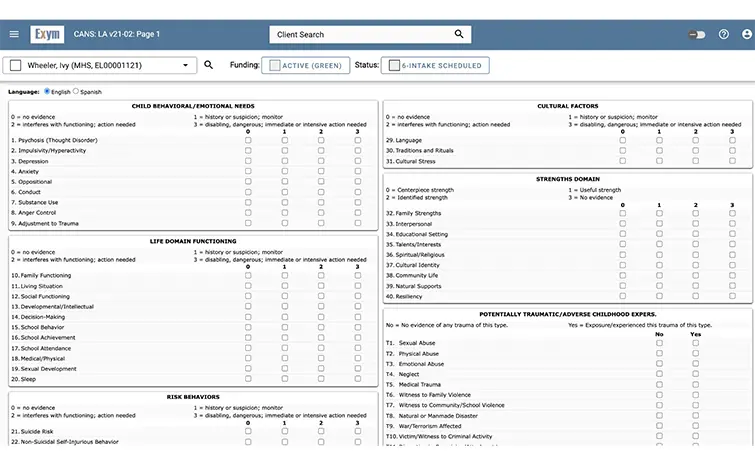The height and width of the screenshot is (465, 755).
Task: Click the magnifier icon in Client Search
Action: tap(459, 34)
